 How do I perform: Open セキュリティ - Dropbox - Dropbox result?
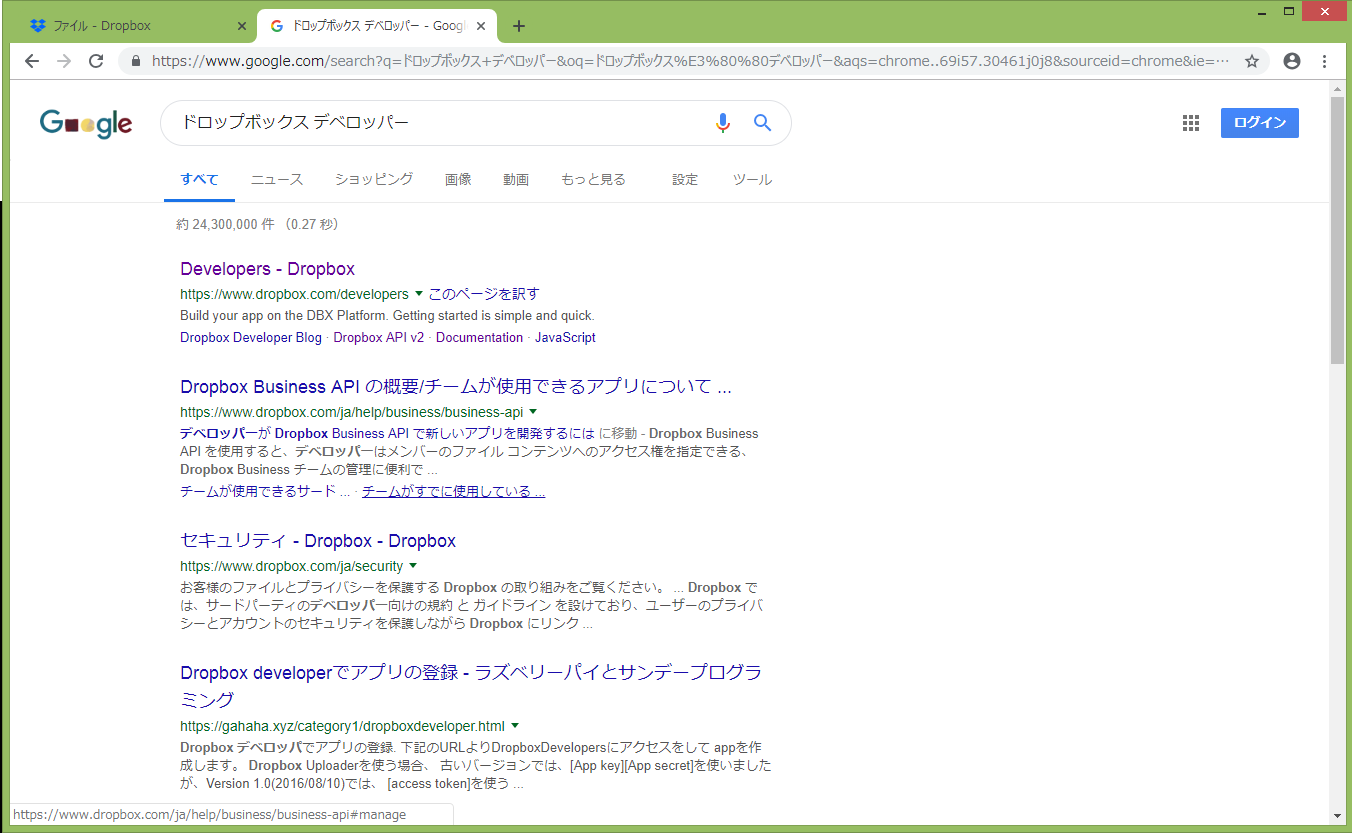coord(318,541)
